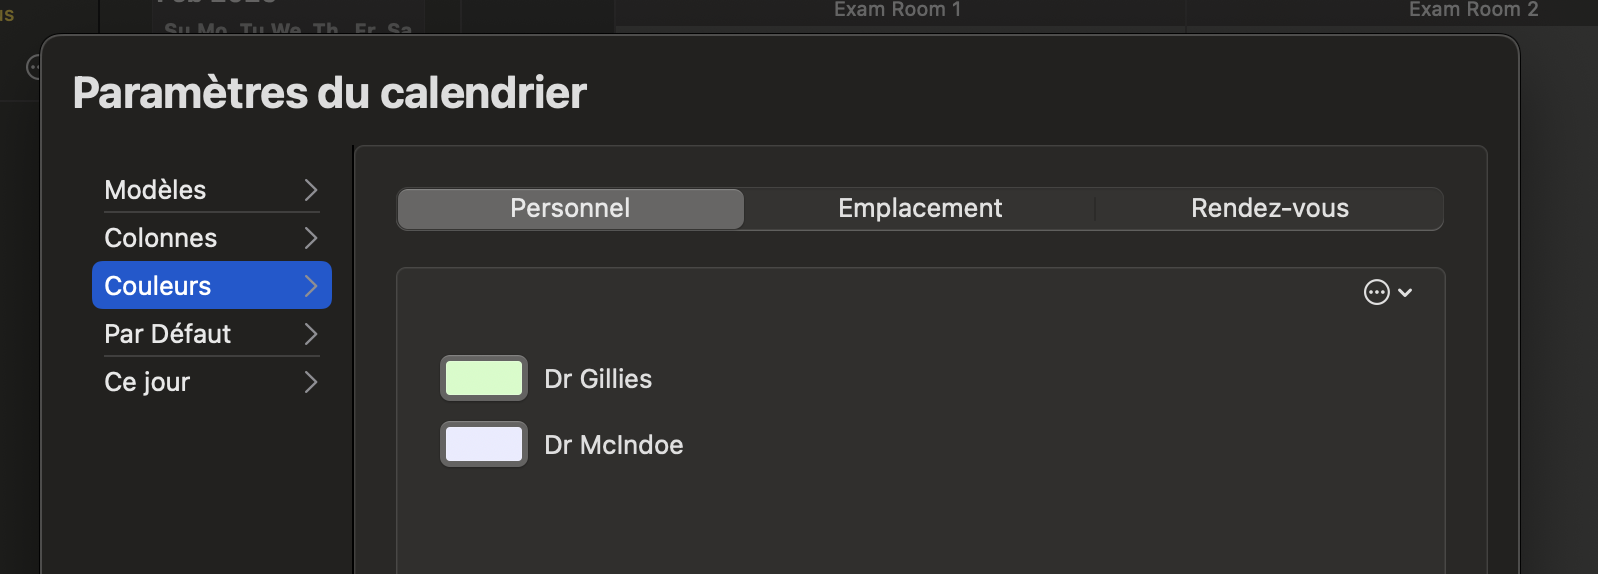
Task: Click the Exam Room 1 column header
Action: 898,10
